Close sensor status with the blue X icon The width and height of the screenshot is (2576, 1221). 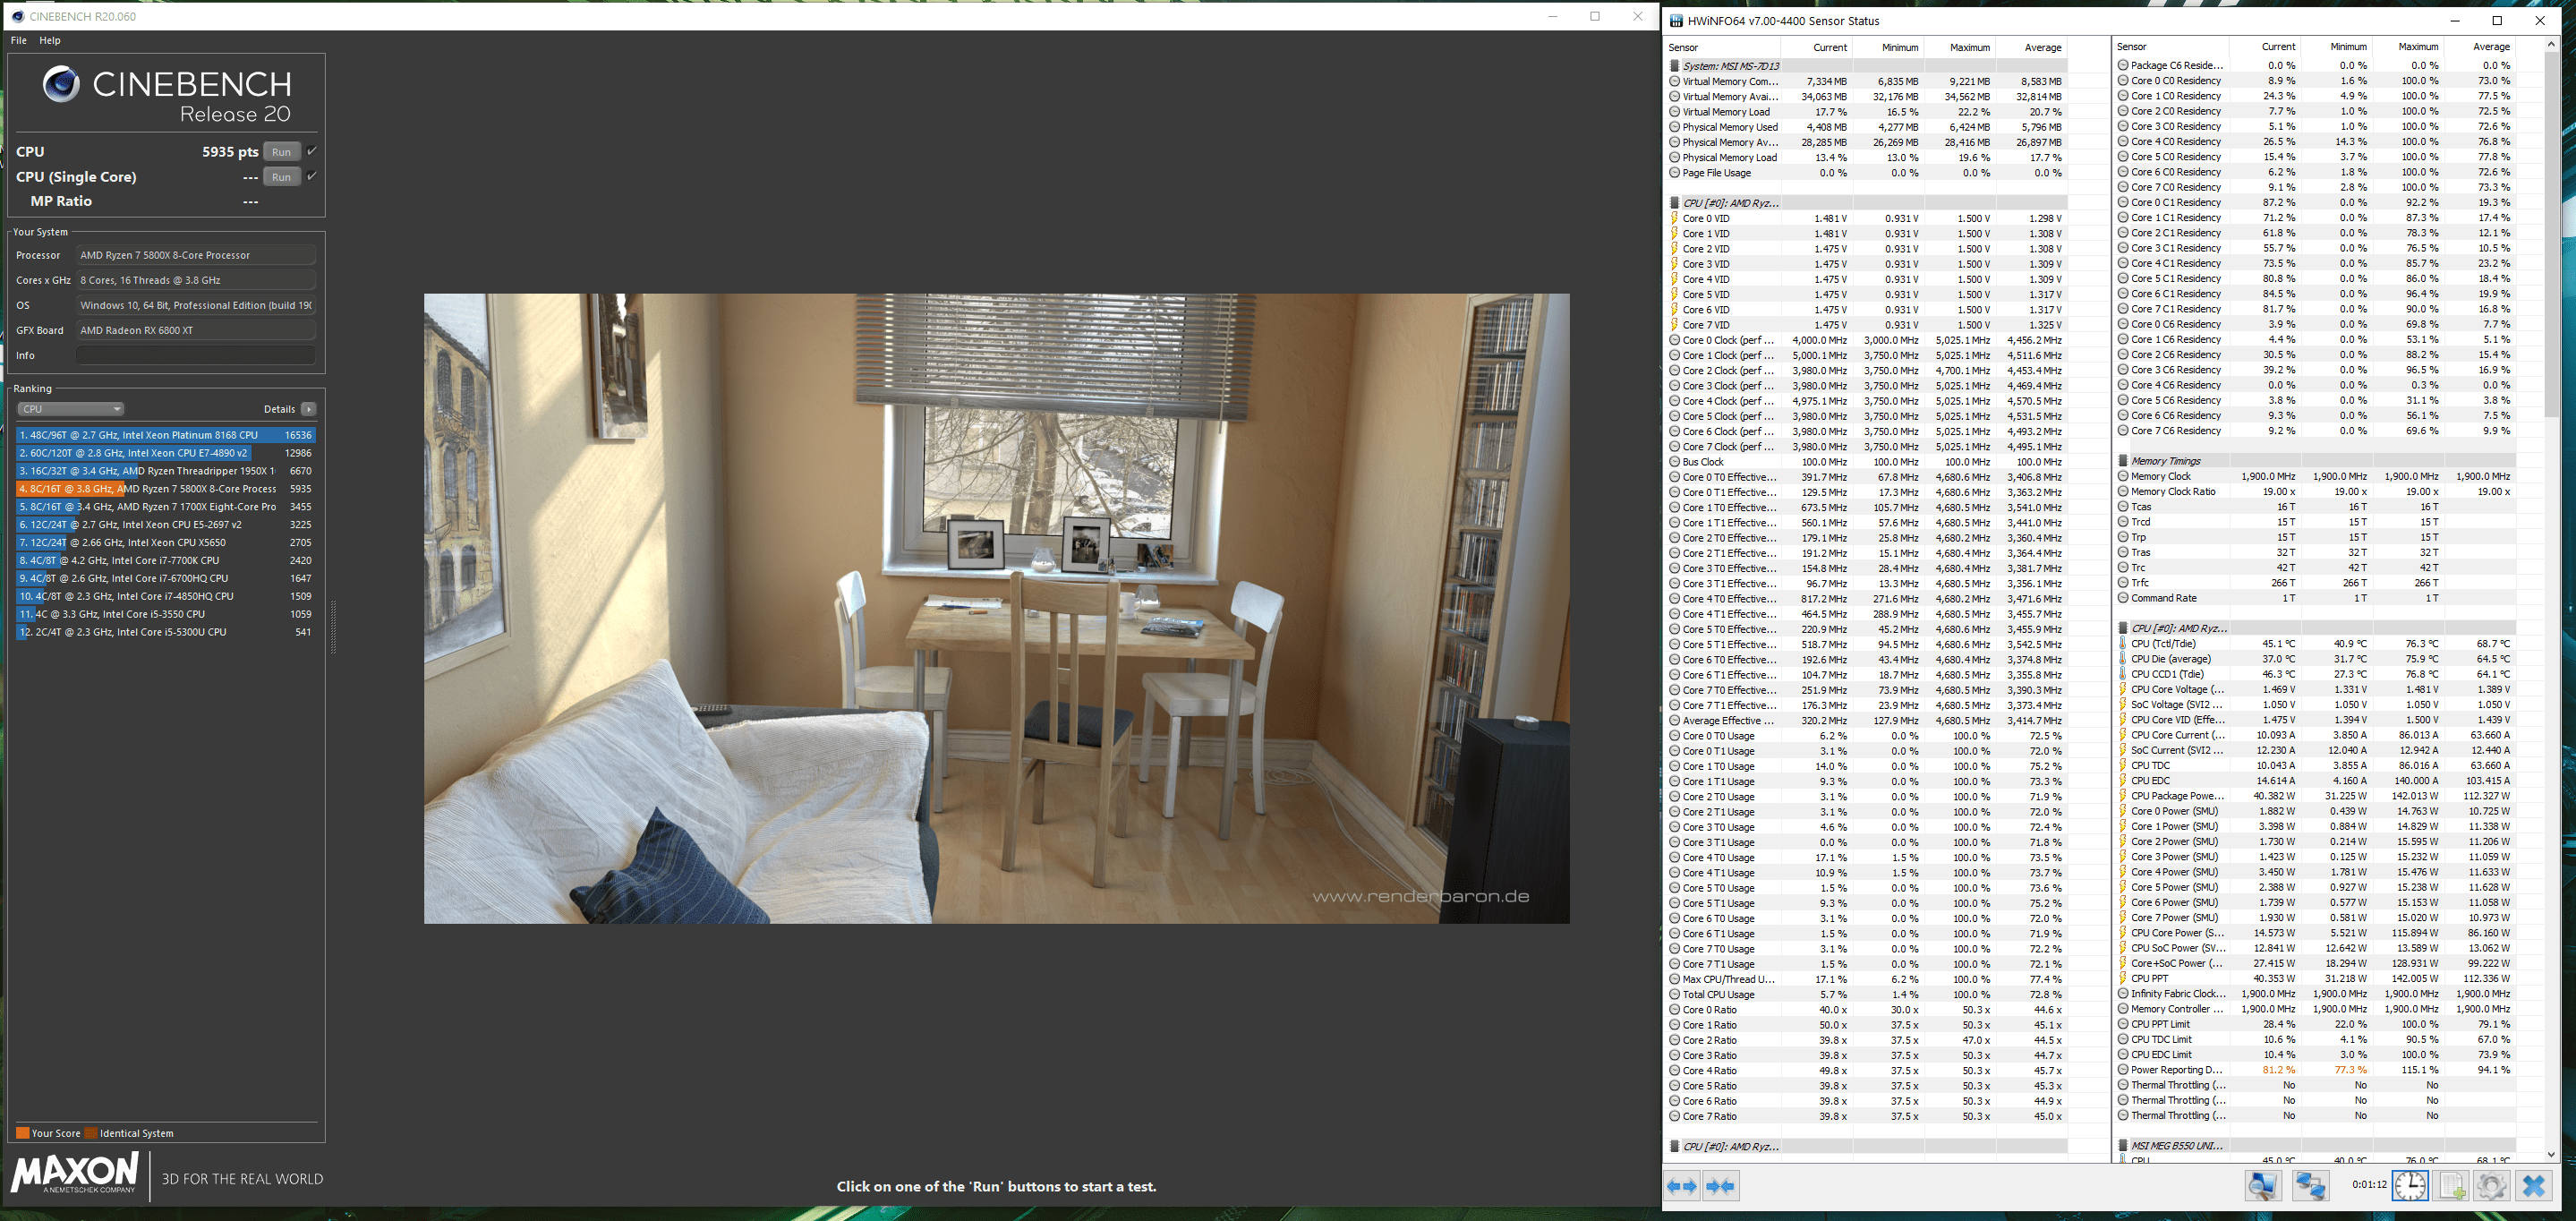[2534, 1186]
